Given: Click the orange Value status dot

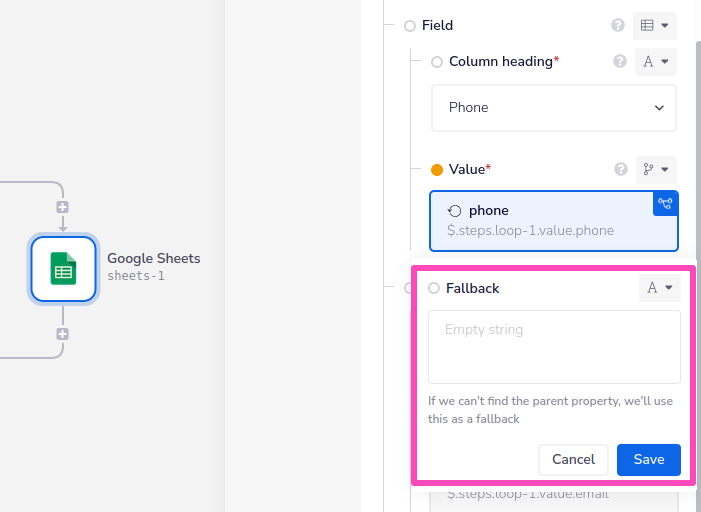Looking at the screenshot, I should click(x=437, y=170).
